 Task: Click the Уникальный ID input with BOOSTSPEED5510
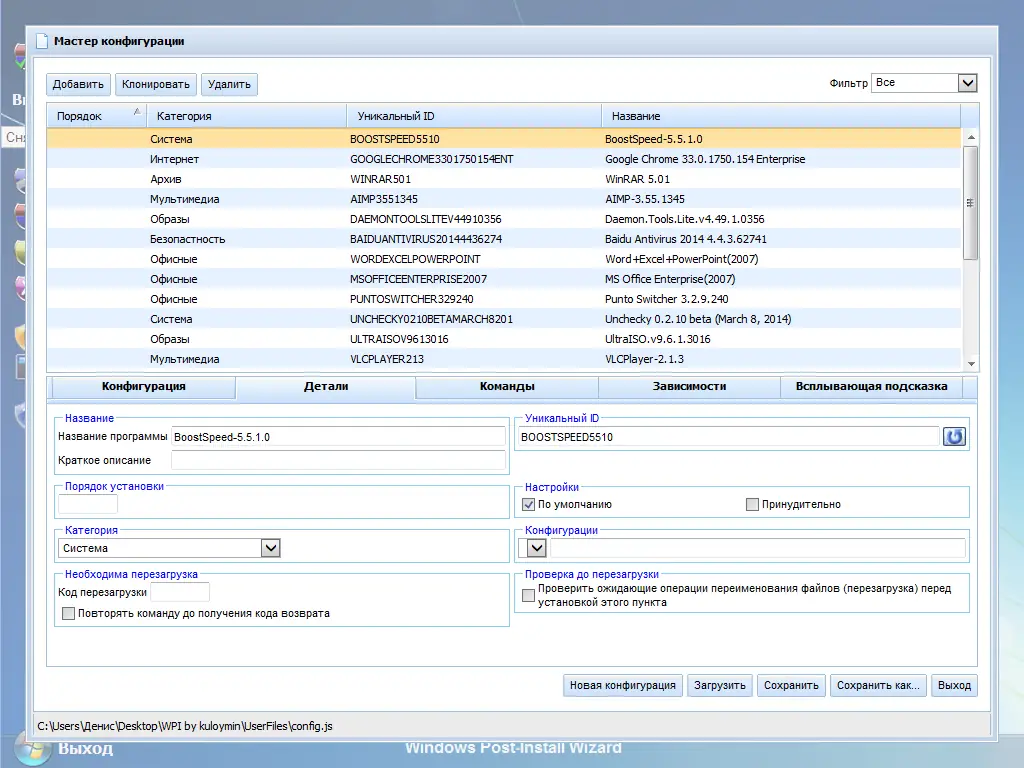(729, 437)
